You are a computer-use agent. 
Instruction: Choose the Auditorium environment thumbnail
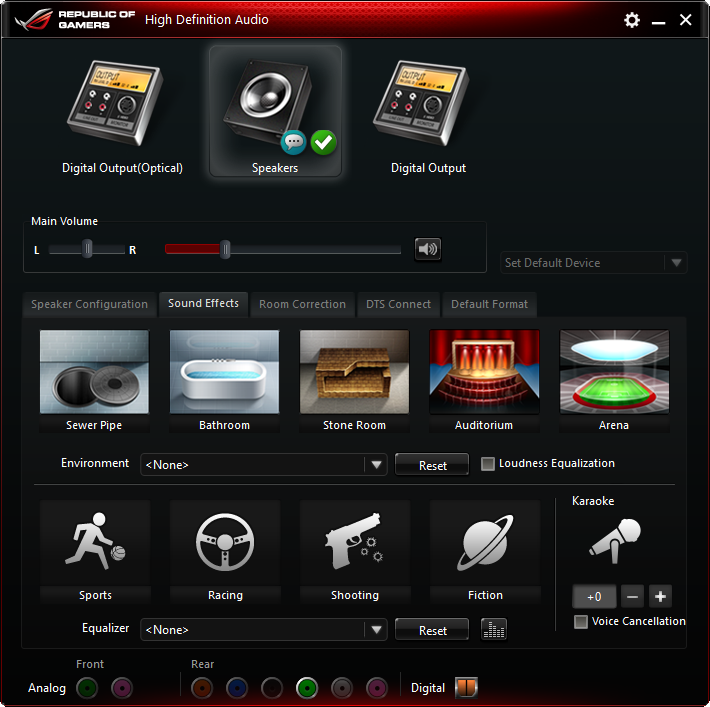pyautogui.click(x=484, y=381)
